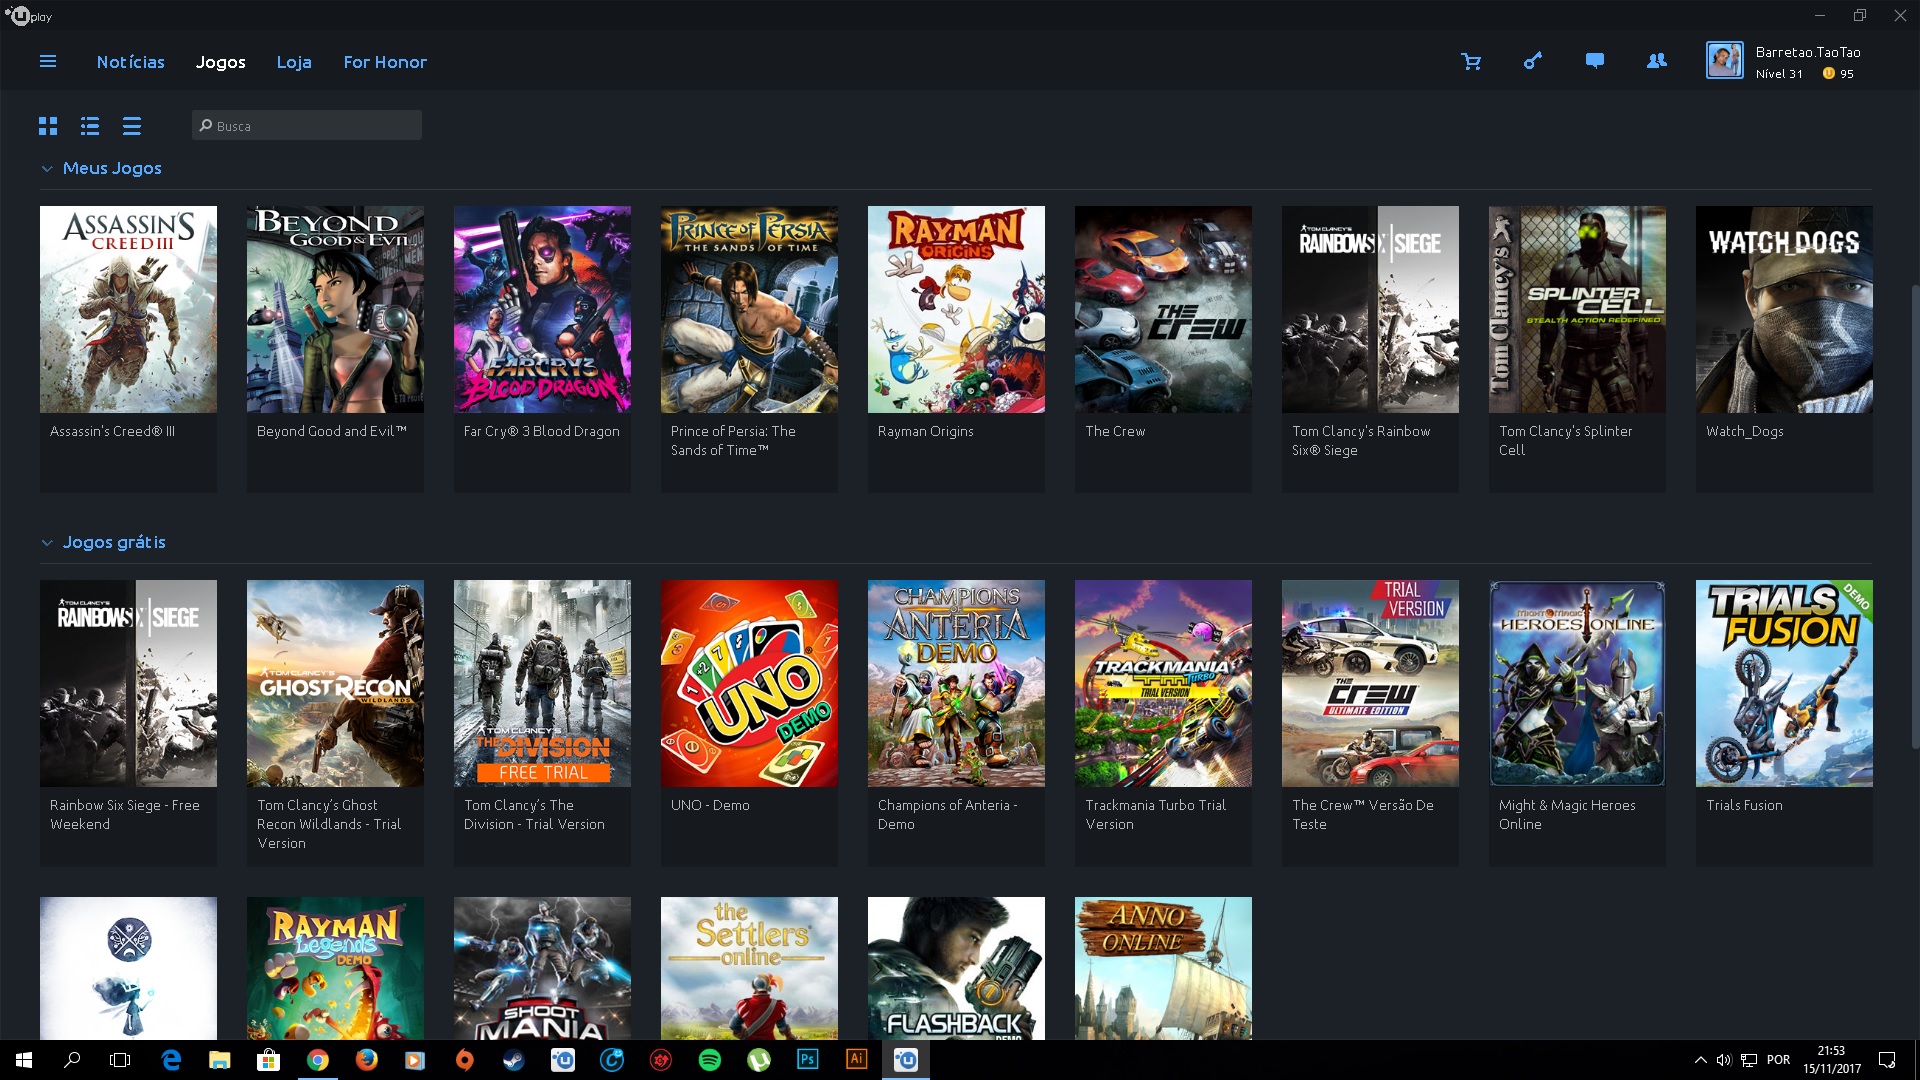Open Spotify from the taskbar

point(710,1060)
